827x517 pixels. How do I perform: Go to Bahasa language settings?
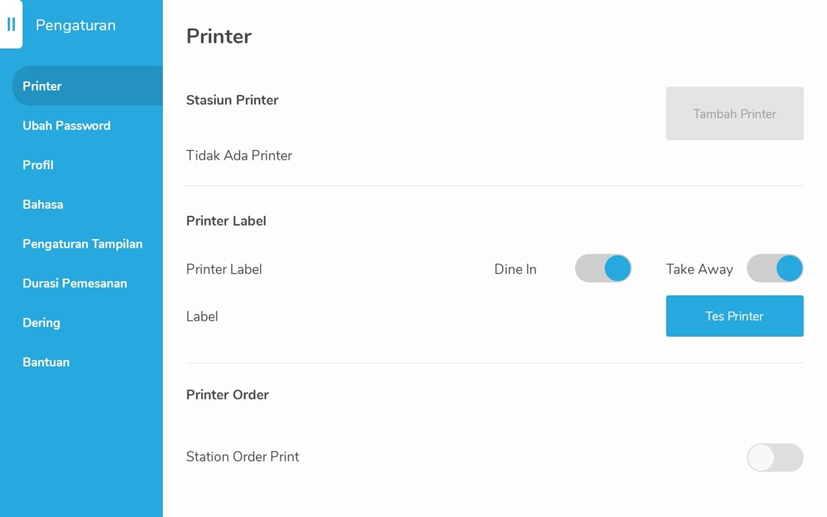[43, 205]
